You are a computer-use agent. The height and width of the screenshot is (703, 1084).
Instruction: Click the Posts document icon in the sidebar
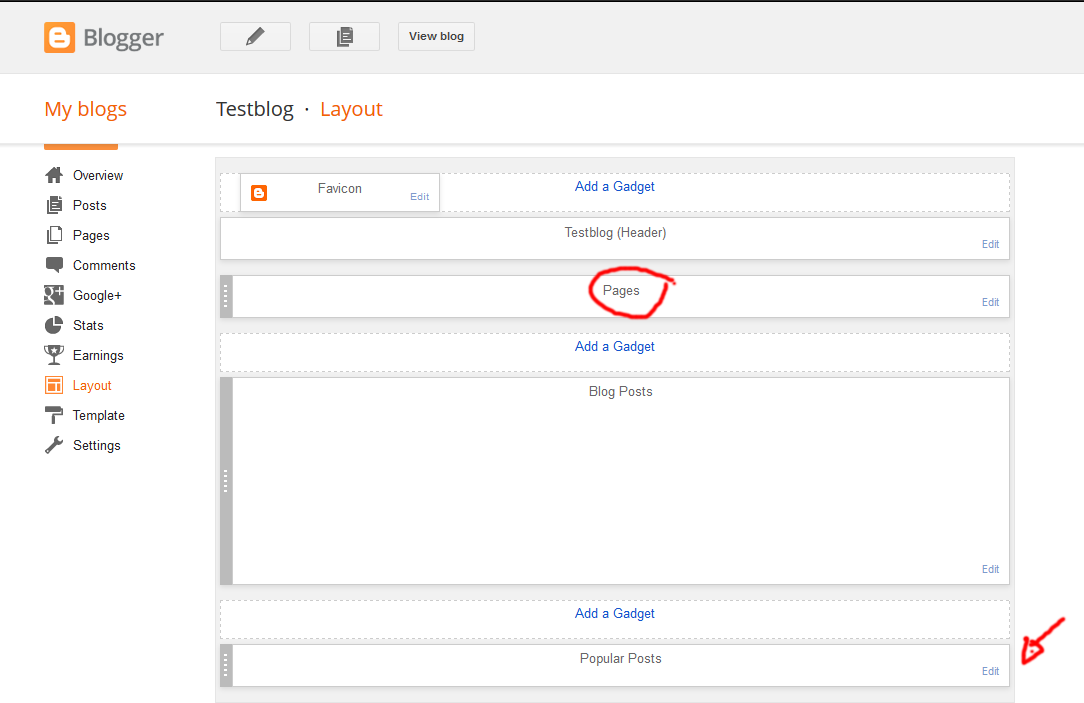[54, 205]
